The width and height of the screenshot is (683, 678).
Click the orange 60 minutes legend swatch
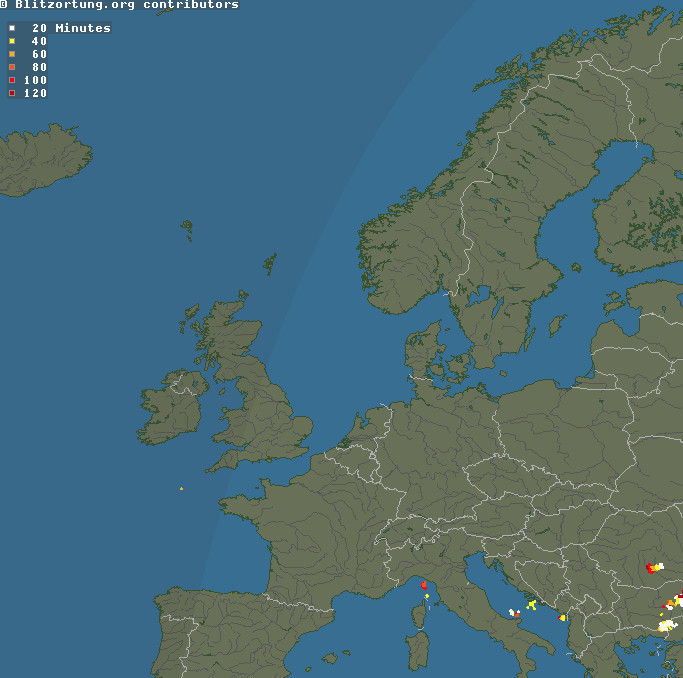(12, 54)
